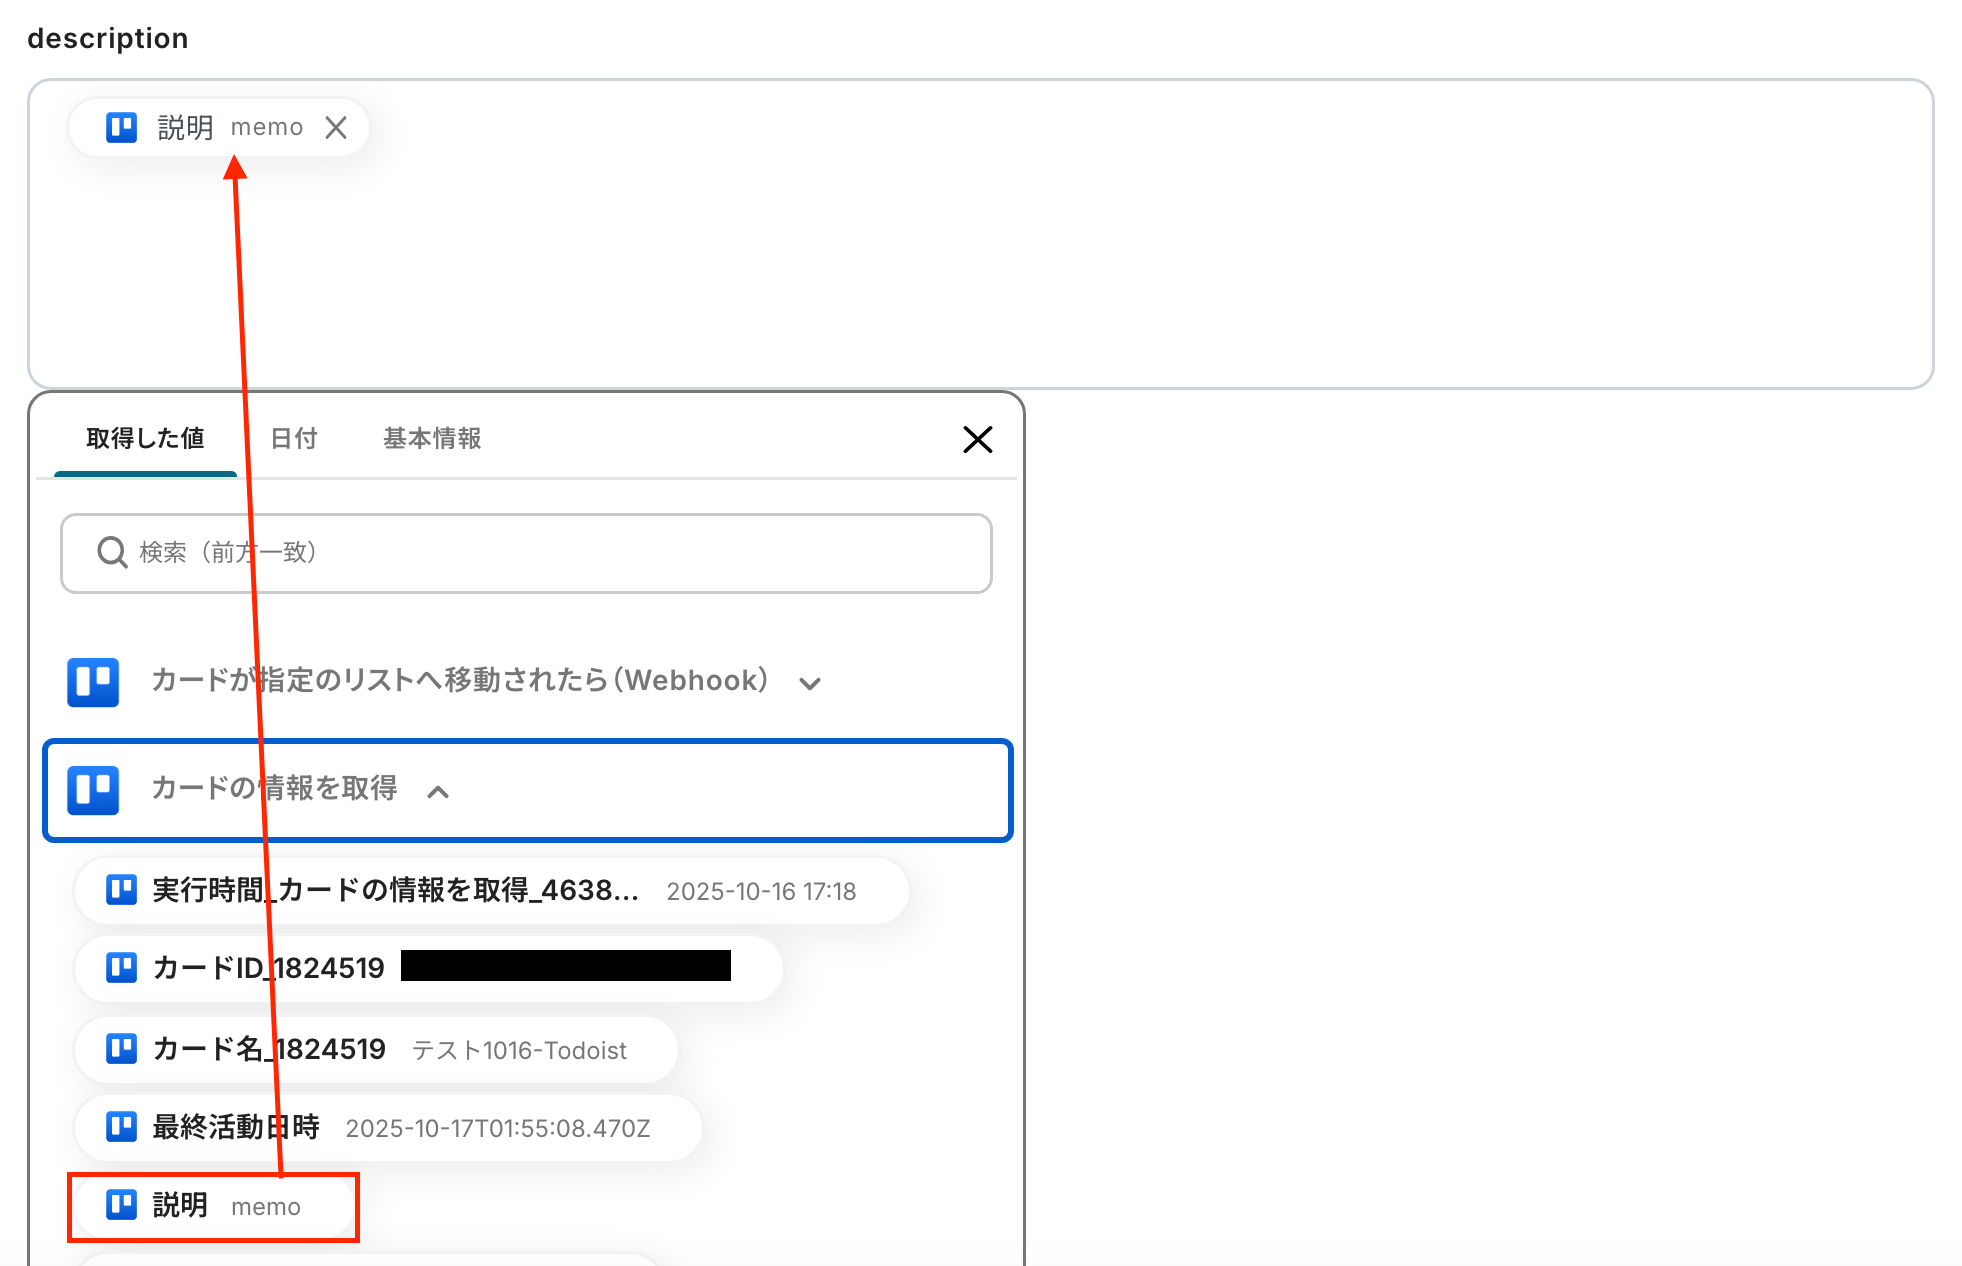1962x1266 pixels.
Task: Switch to the 日付 tab
Action: point(294,439)
